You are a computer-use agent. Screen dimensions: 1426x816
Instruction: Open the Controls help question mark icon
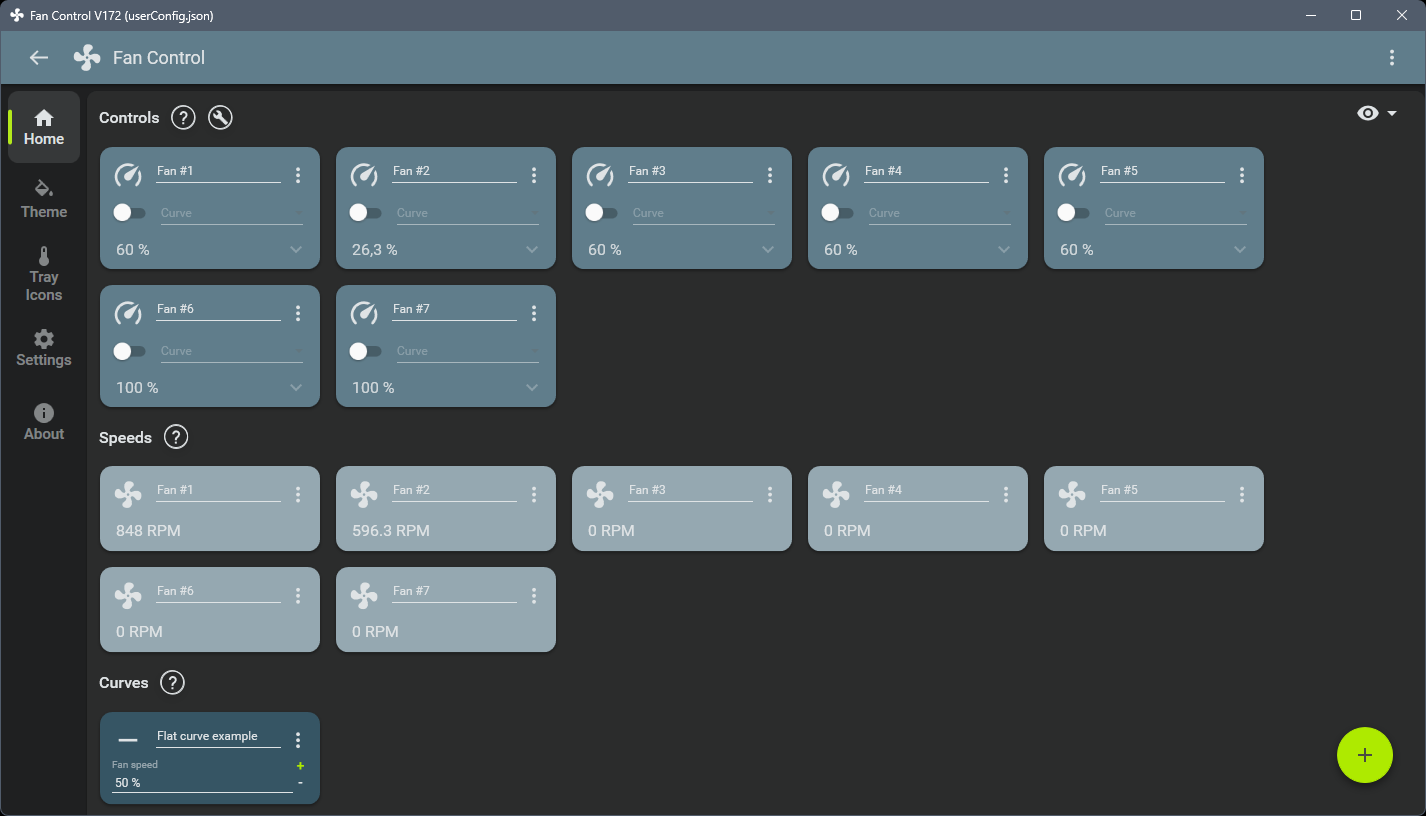183,117
